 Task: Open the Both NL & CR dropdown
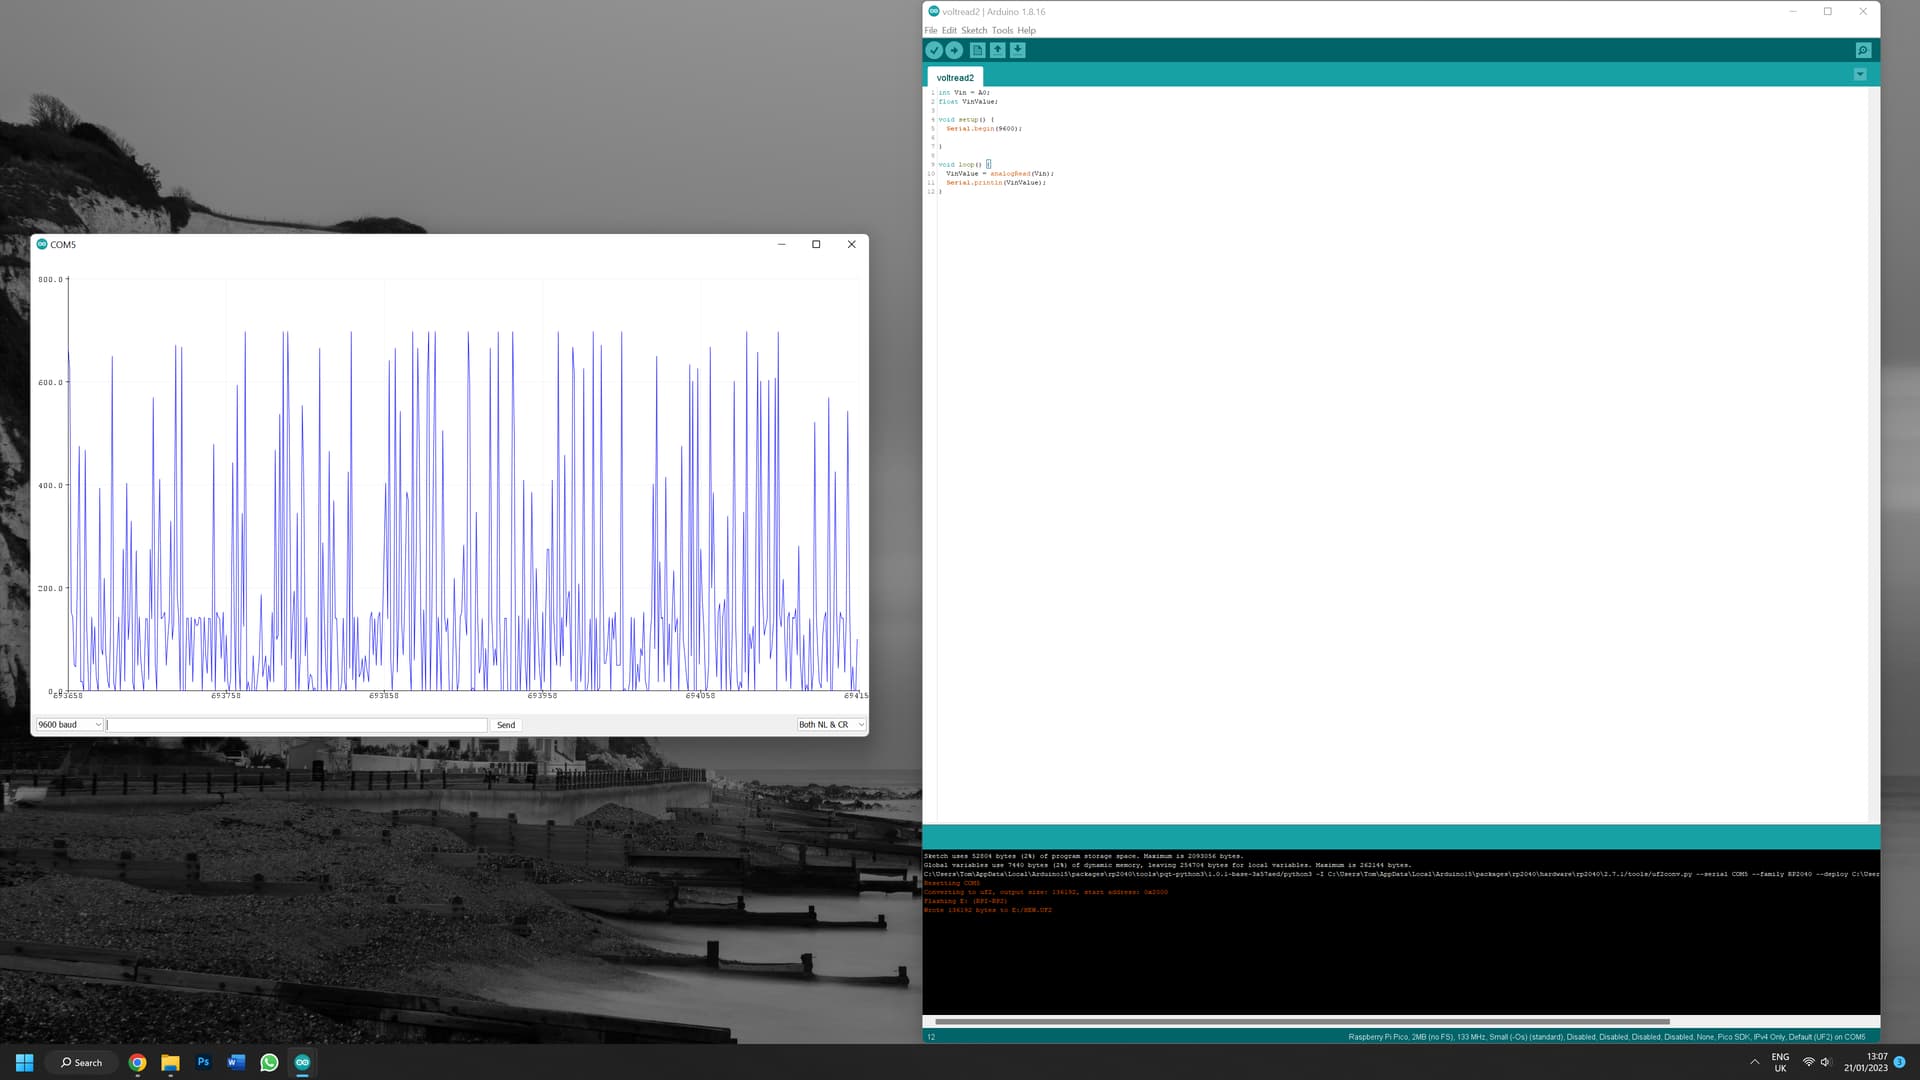click(830, 724)
